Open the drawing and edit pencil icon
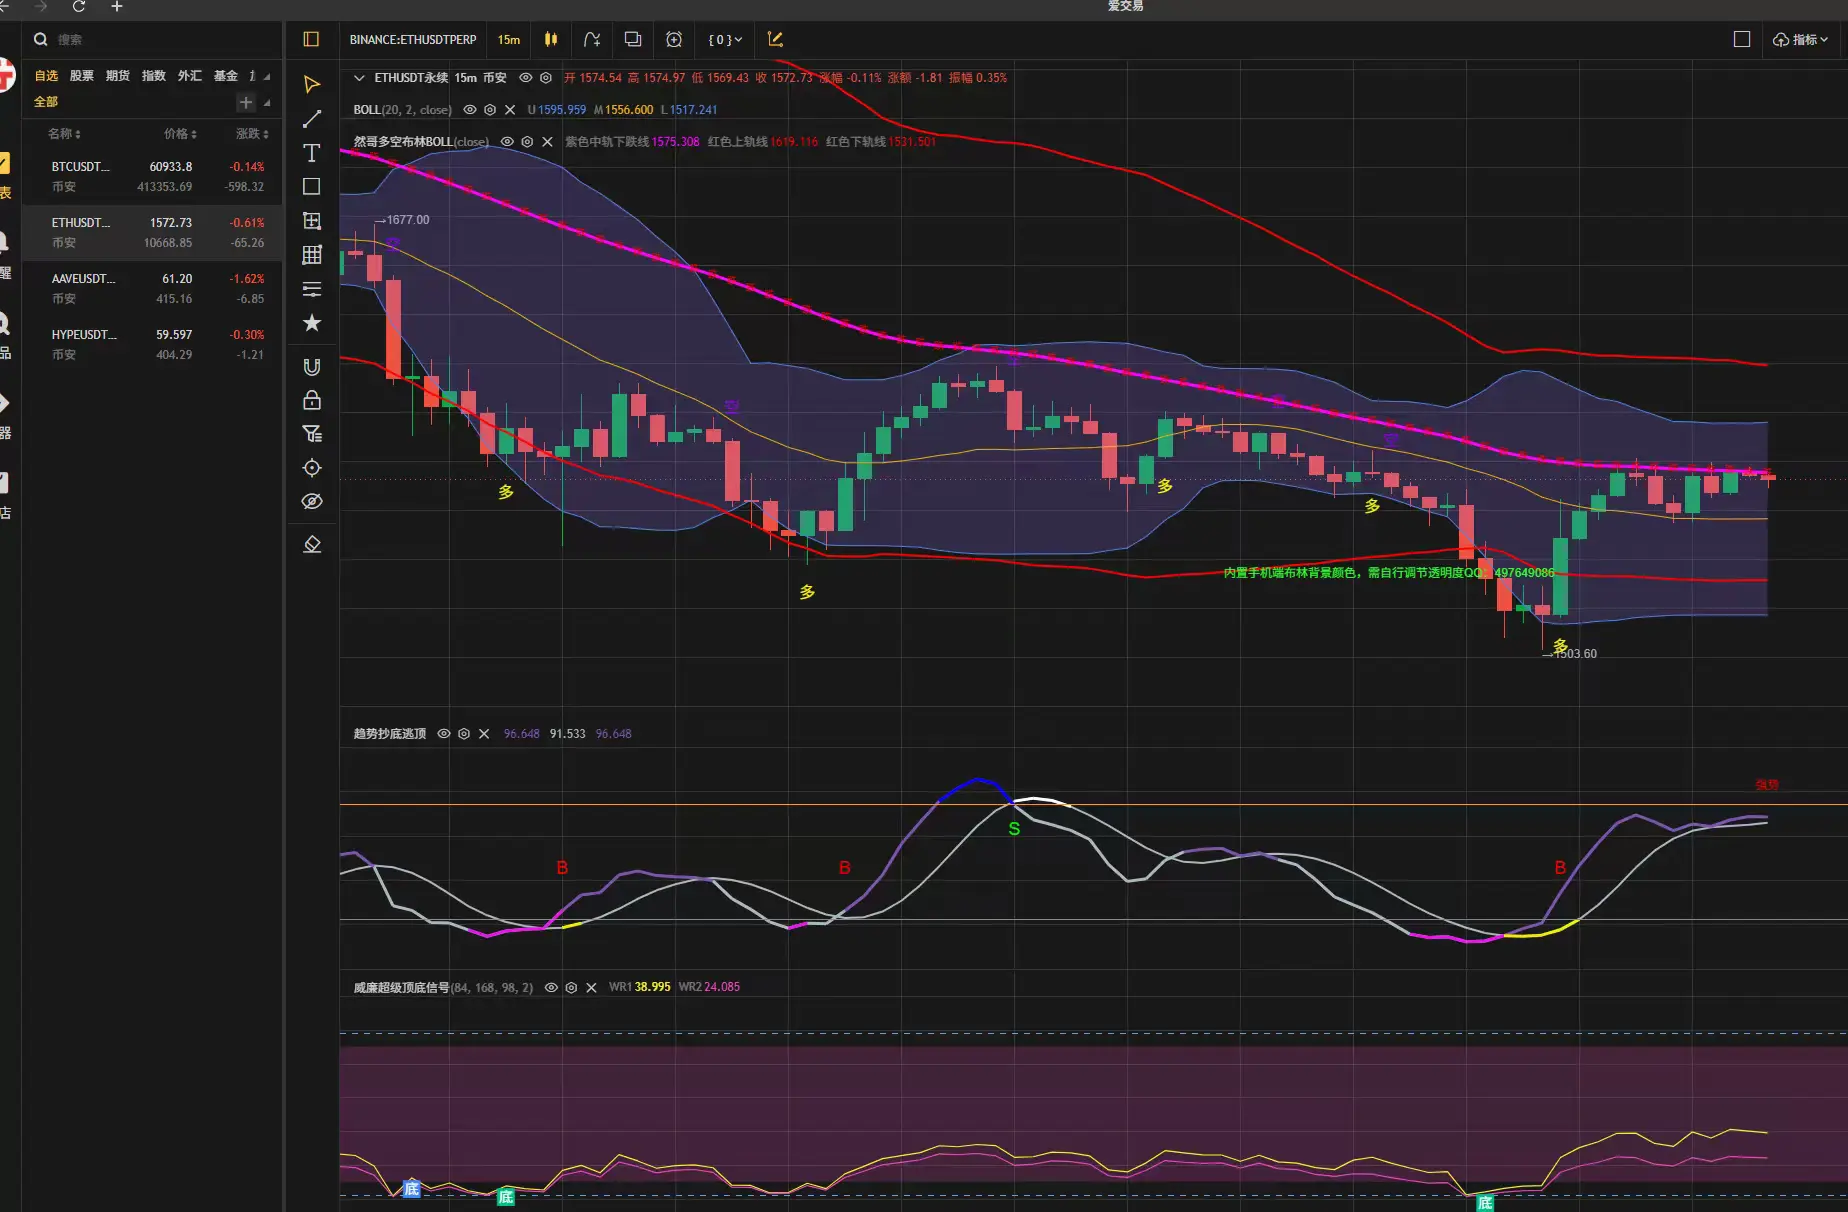Viewport: 1848px width, 1212px height. 775,39
